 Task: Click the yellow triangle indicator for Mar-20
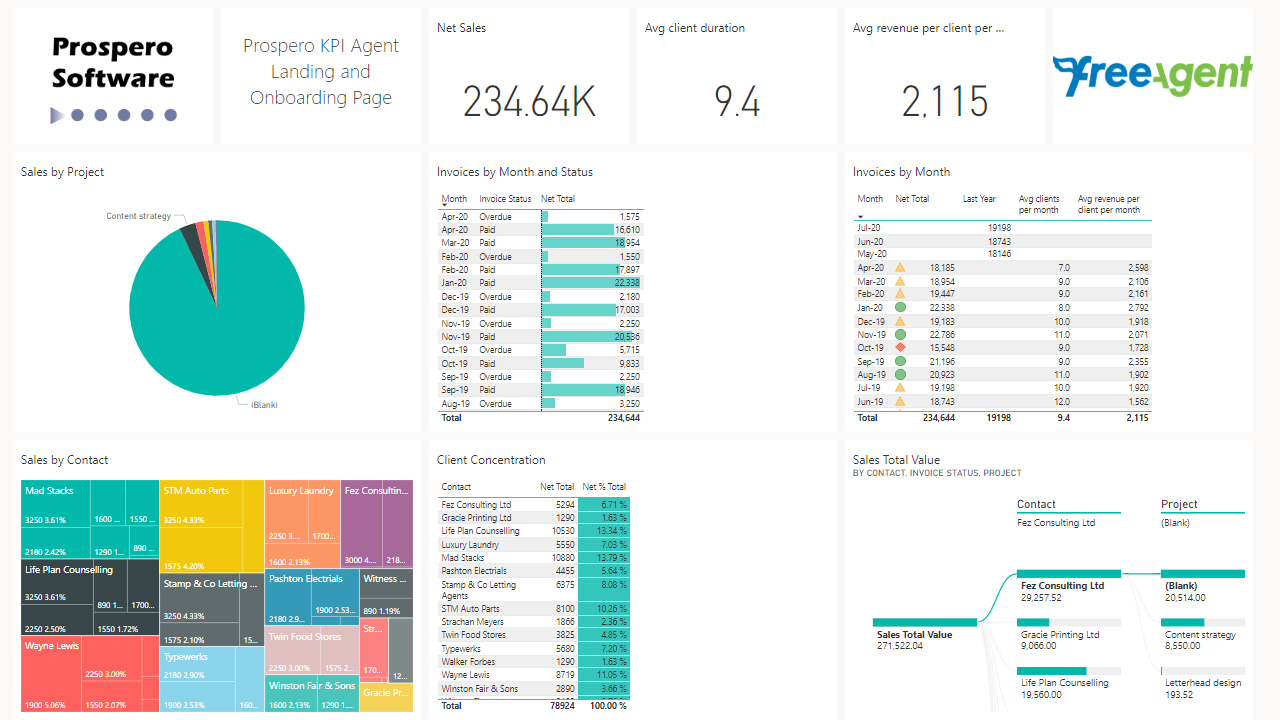[900, 281]
